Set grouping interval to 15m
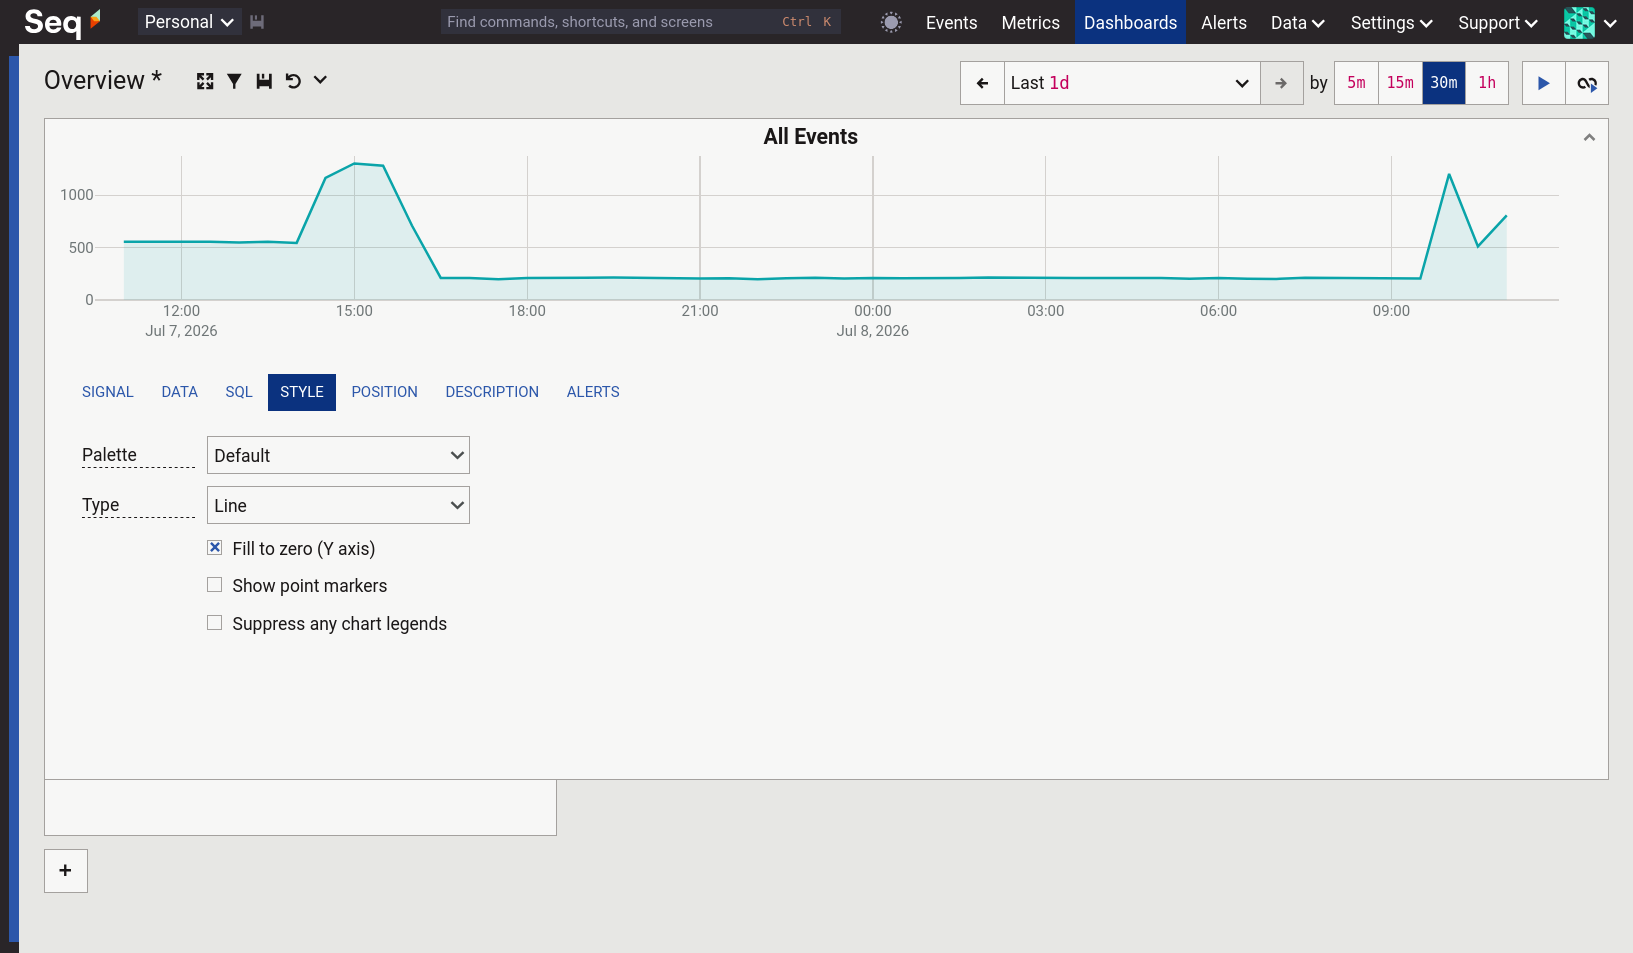Screen dimensions: 1633x953 point(1400,83)
